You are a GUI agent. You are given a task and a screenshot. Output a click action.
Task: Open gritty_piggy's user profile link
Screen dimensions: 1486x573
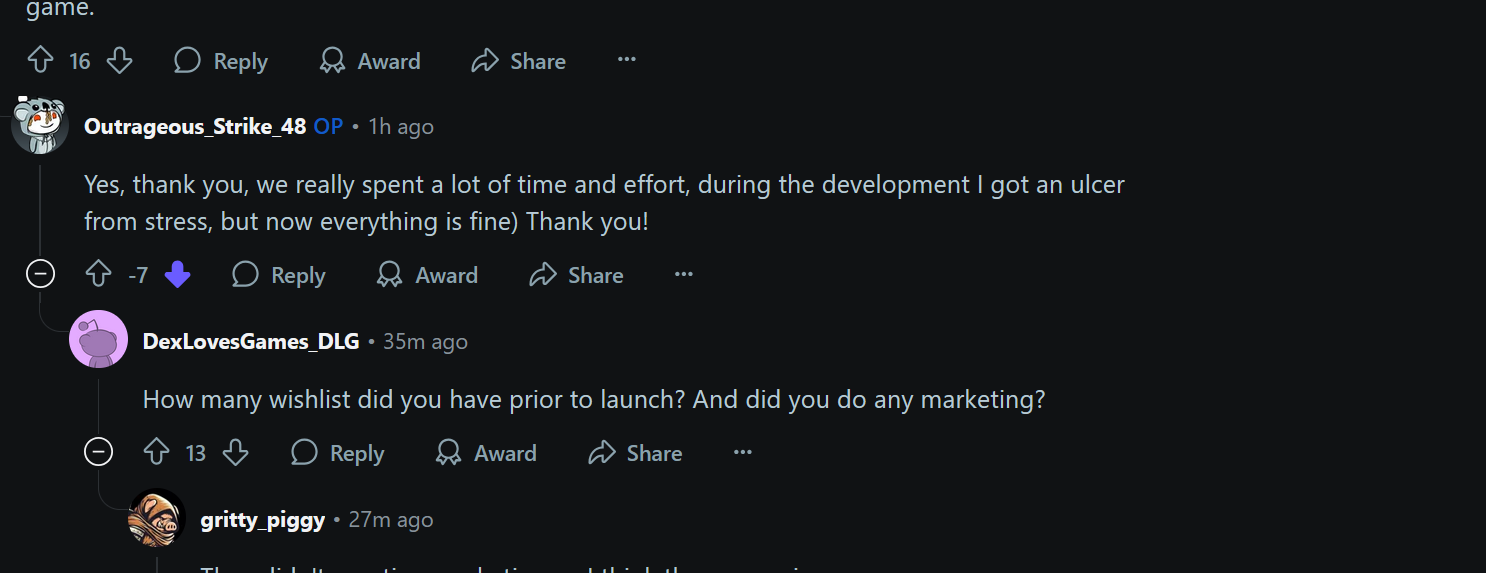(x=262, y=520)
